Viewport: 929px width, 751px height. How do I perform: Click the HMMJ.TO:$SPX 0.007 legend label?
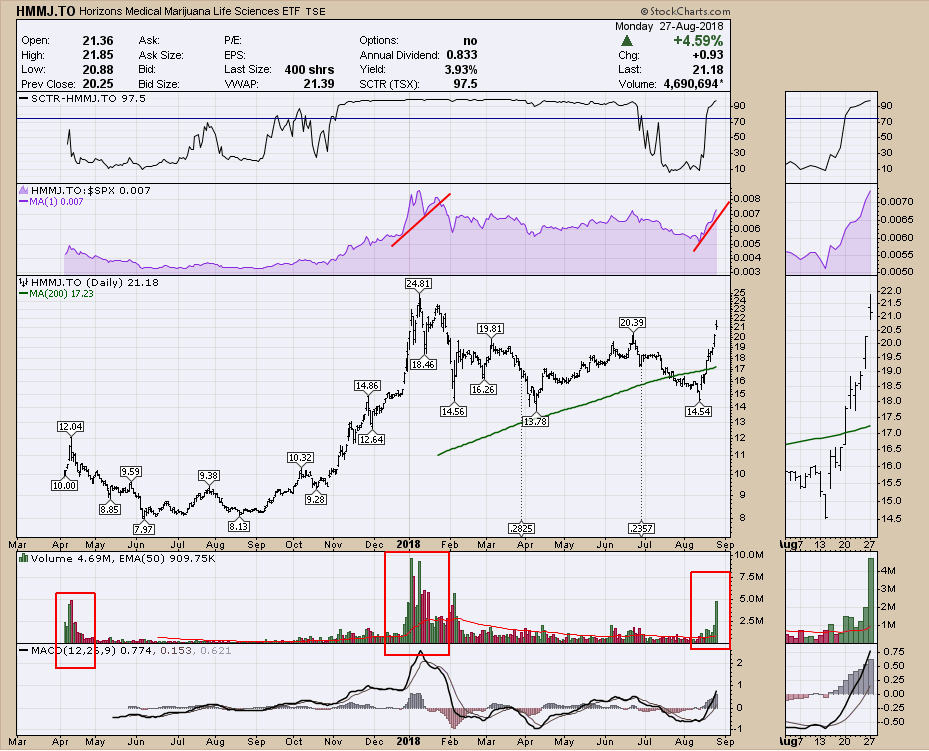pyautogui.click(x=91, y=191)
